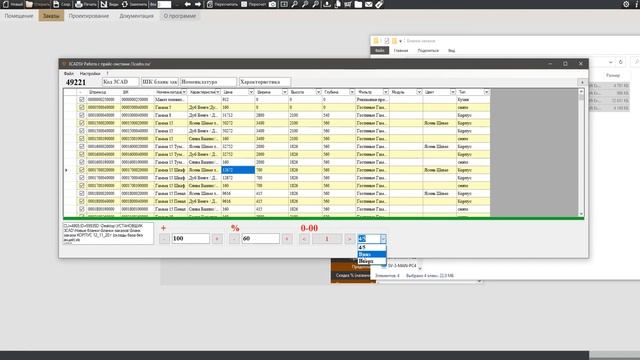Switch to the Заказы tab

[x=51, y=16]
